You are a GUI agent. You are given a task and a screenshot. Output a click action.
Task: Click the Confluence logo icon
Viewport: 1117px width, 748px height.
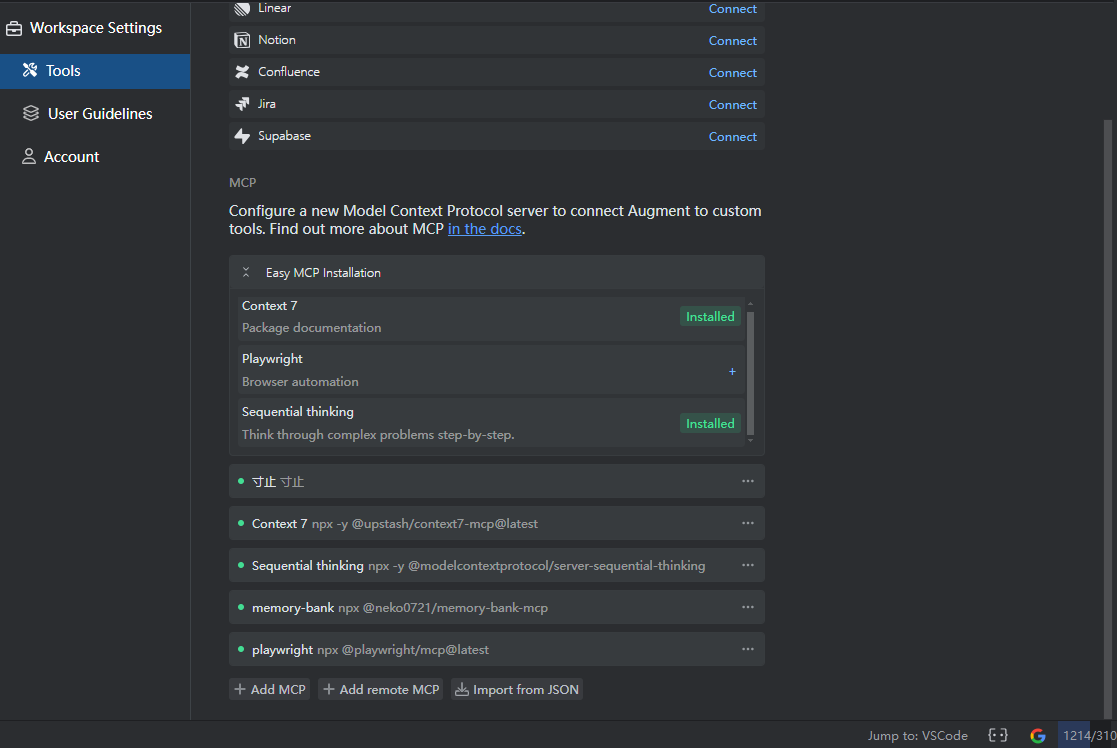click(242, 72)
